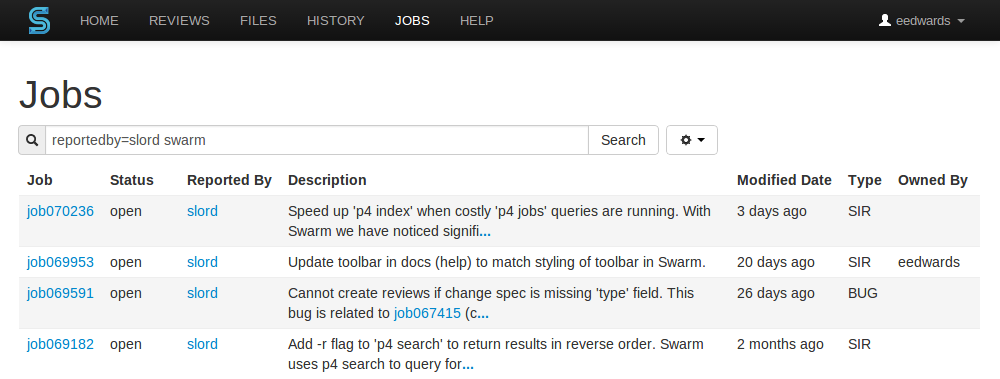1000x379 pixels.
Task: Open the Help menu item
Action: (x=476, y=20)
